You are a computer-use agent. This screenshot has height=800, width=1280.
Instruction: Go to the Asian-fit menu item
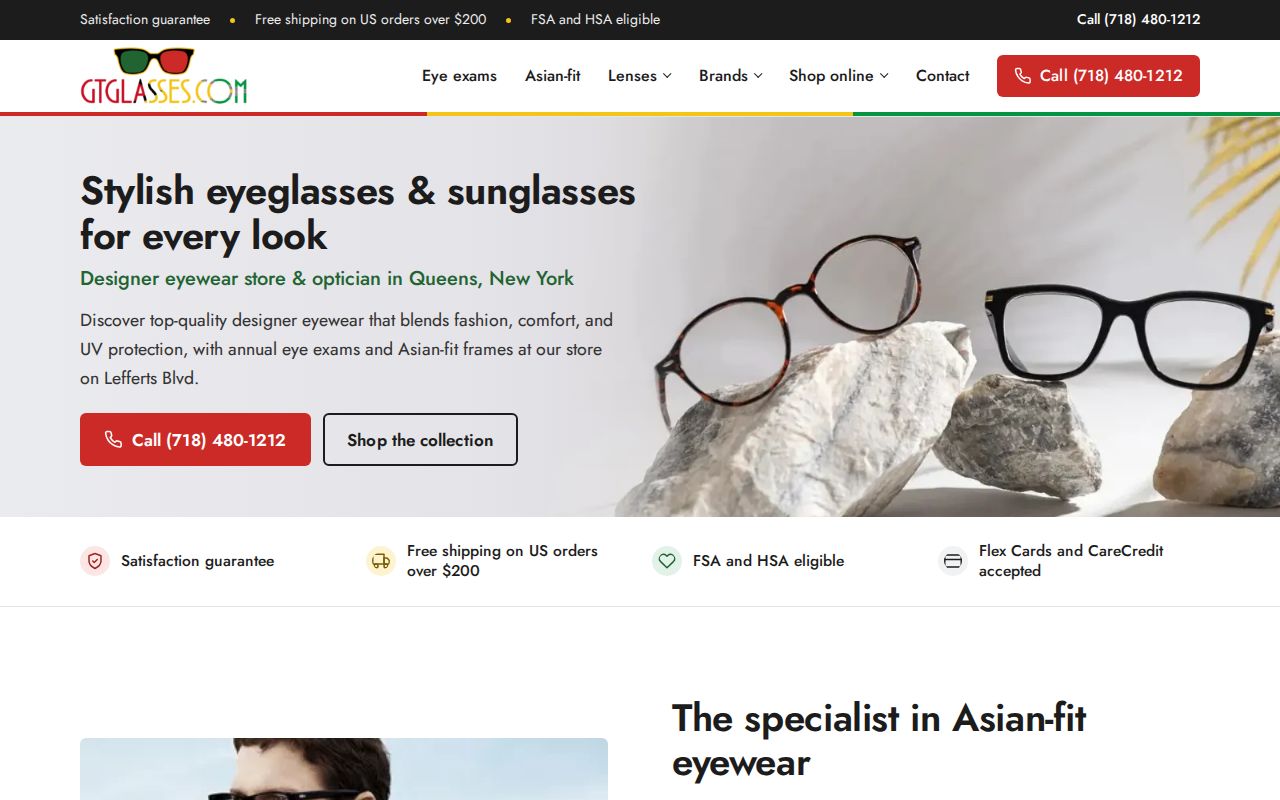pos(553,76)
